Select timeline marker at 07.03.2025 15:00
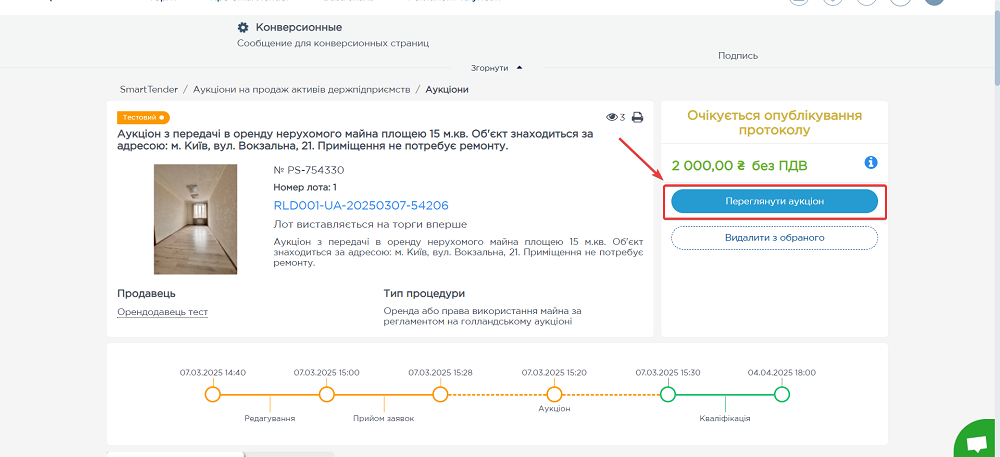Image resolution: width=1000 pixels, height=457 pixels. tap(326, 394)
